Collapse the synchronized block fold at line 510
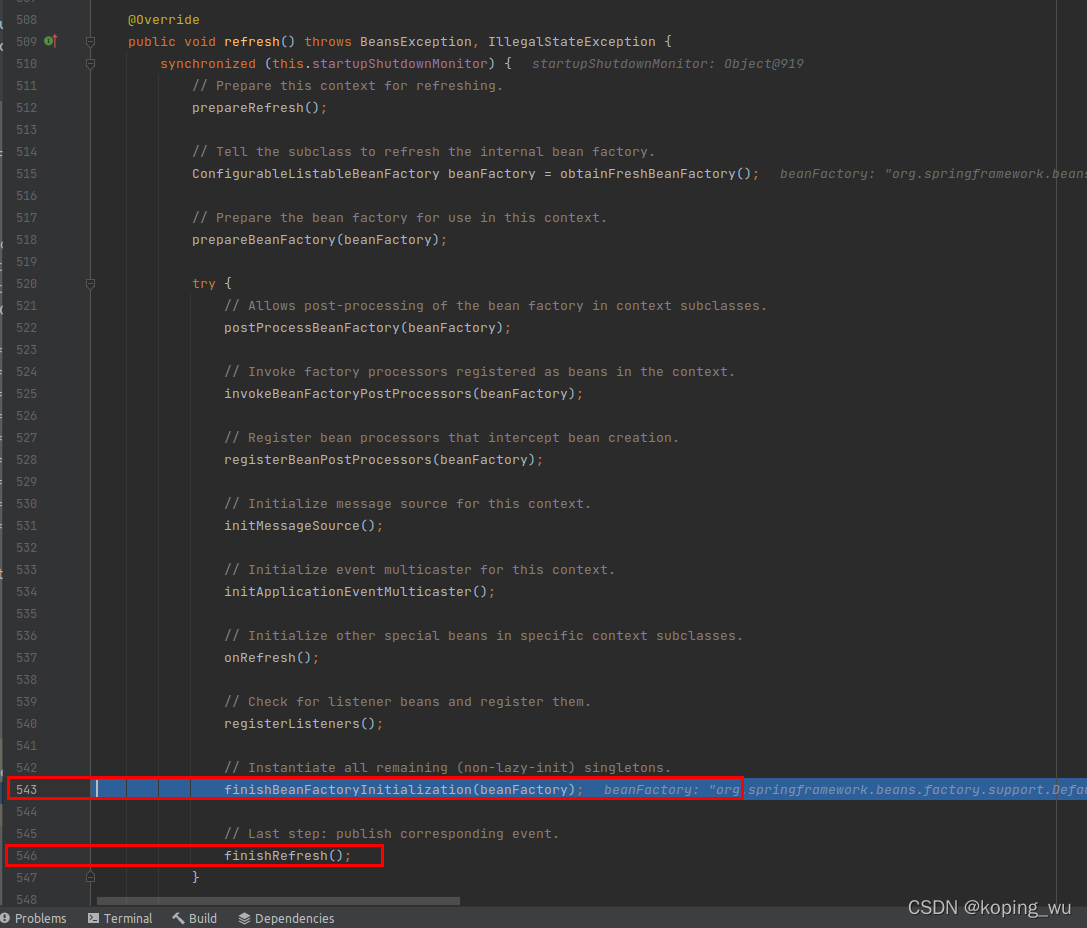 (x=90, y=64)
